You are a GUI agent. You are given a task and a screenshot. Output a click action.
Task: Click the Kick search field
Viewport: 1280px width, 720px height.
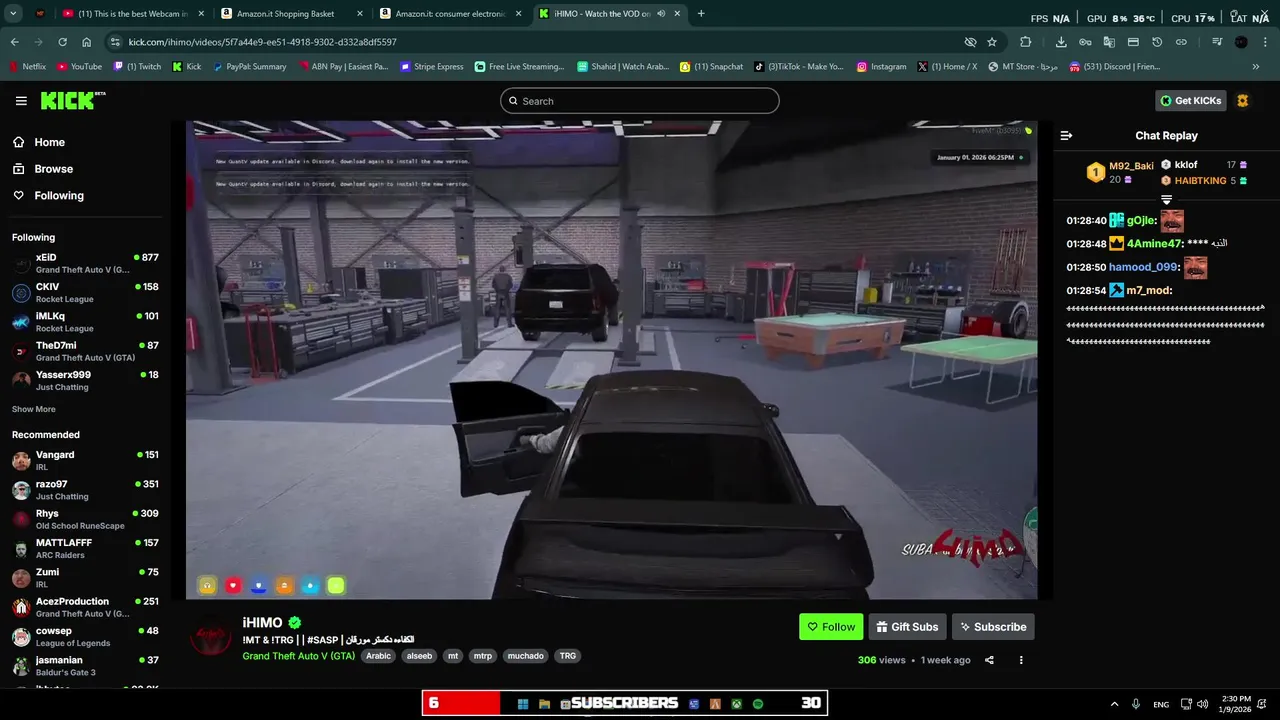coord(640,101)
